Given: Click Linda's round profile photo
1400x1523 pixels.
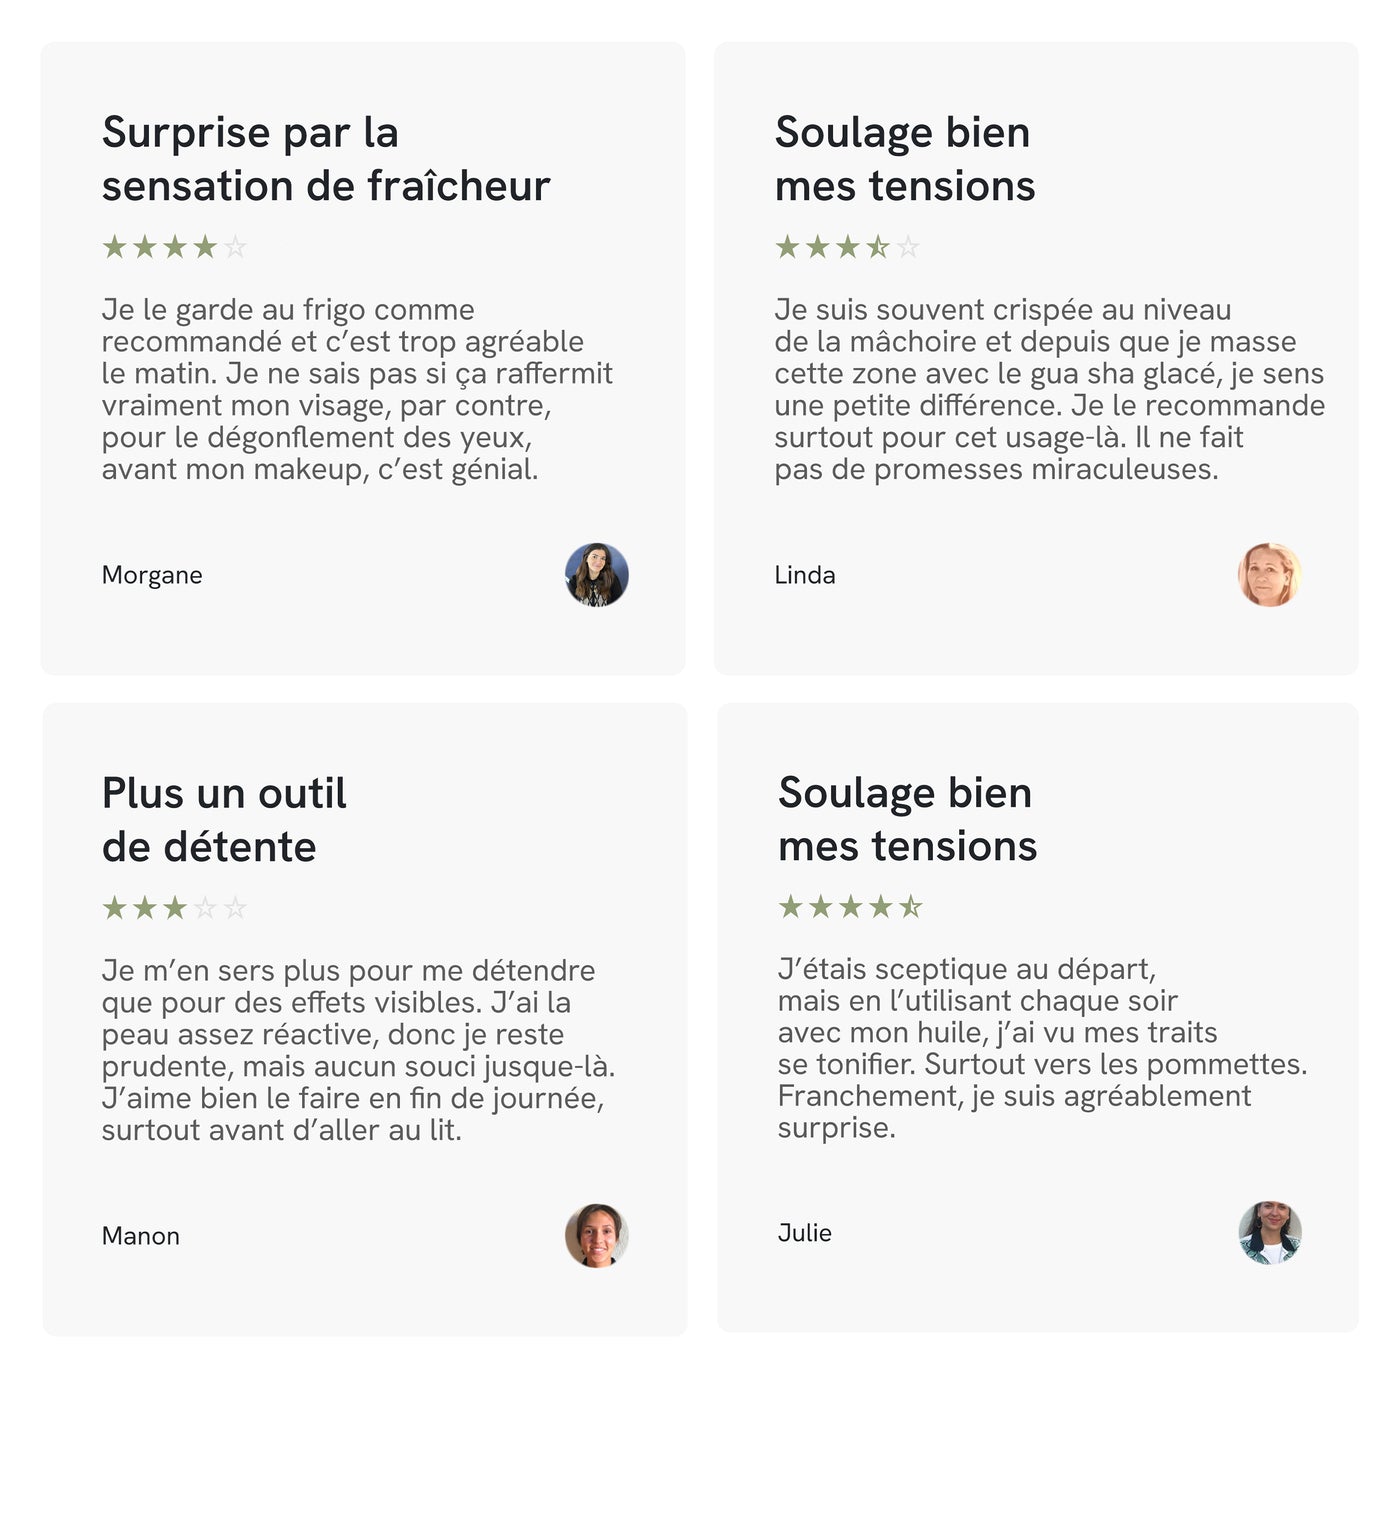Looking at the screenshot, I should [1269, 575].
